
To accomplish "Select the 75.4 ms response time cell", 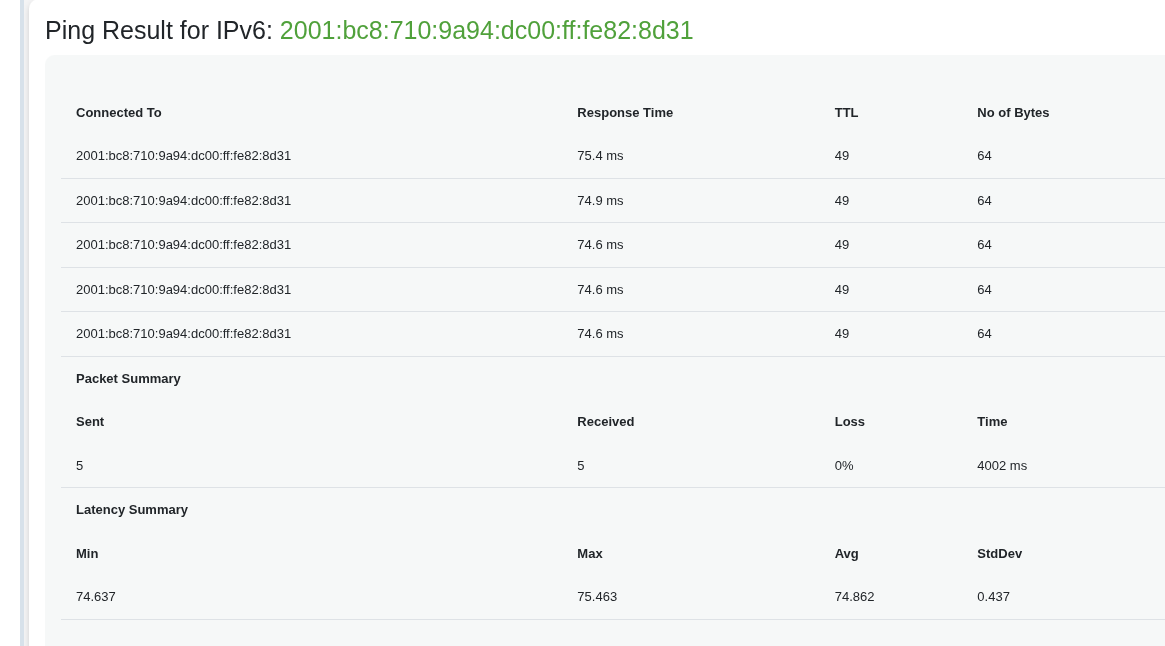I will (600, 156).
